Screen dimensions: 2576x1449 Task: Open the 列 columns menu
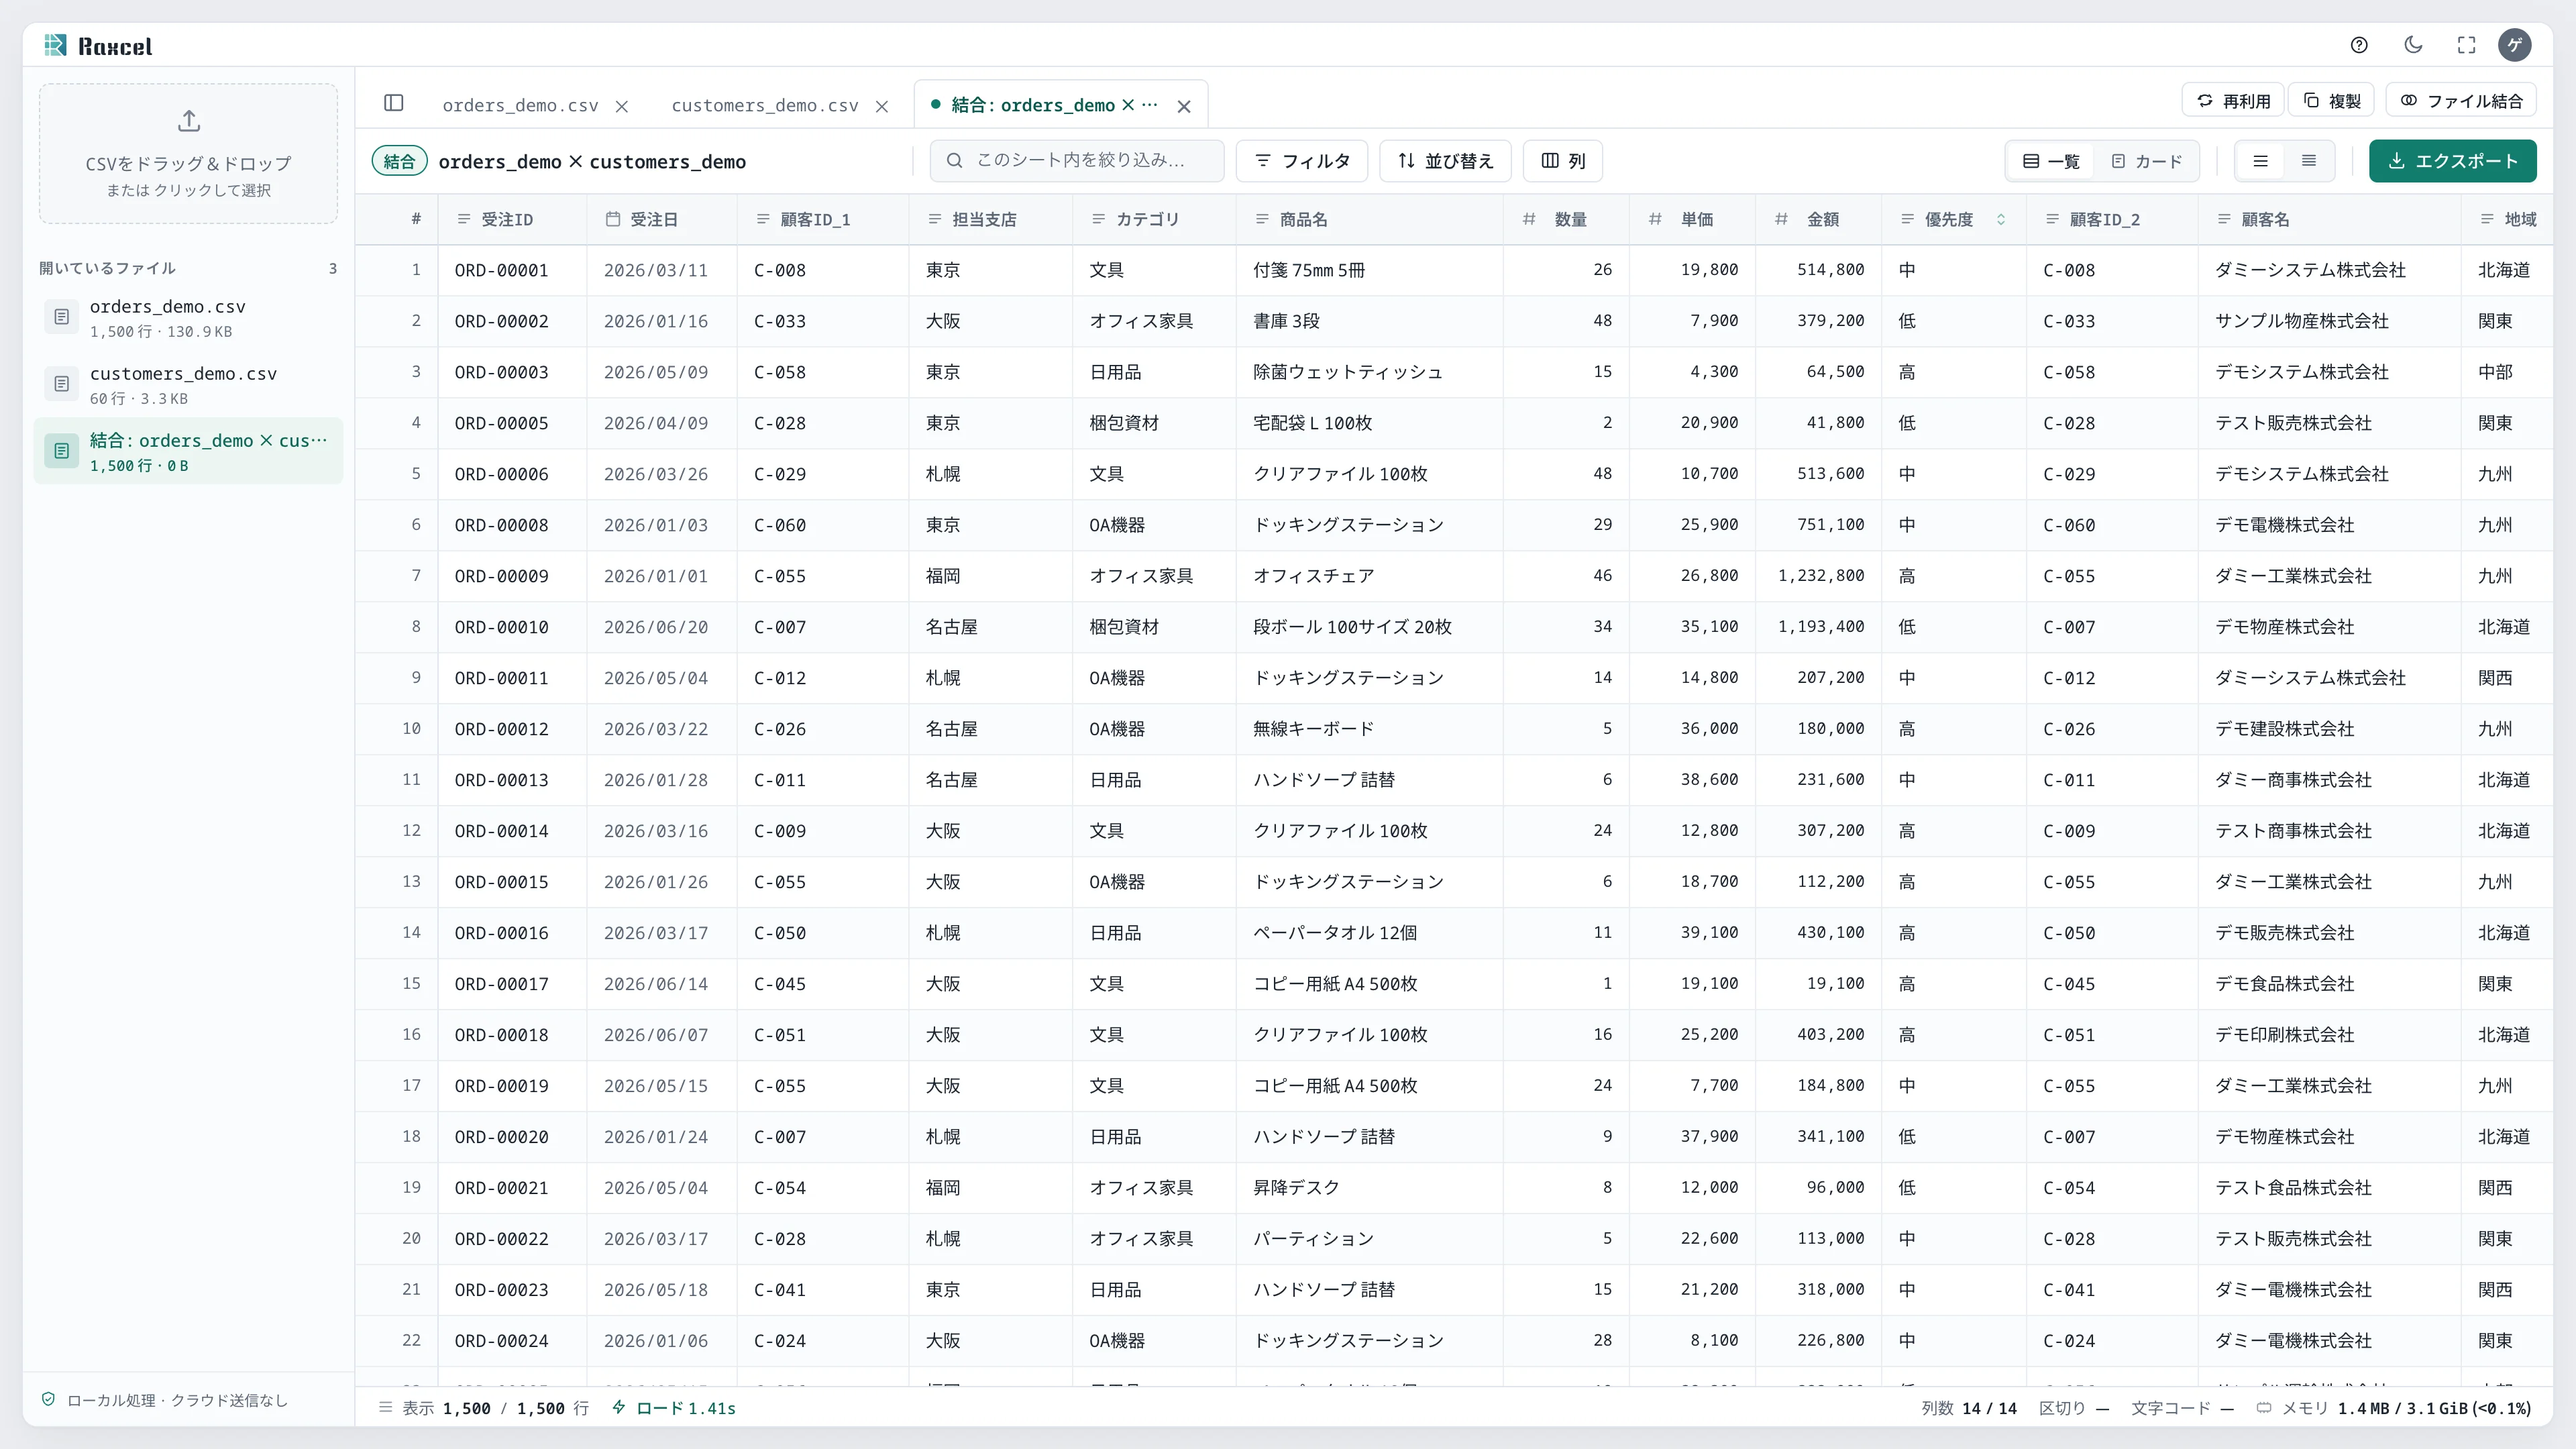(1563, 161)
